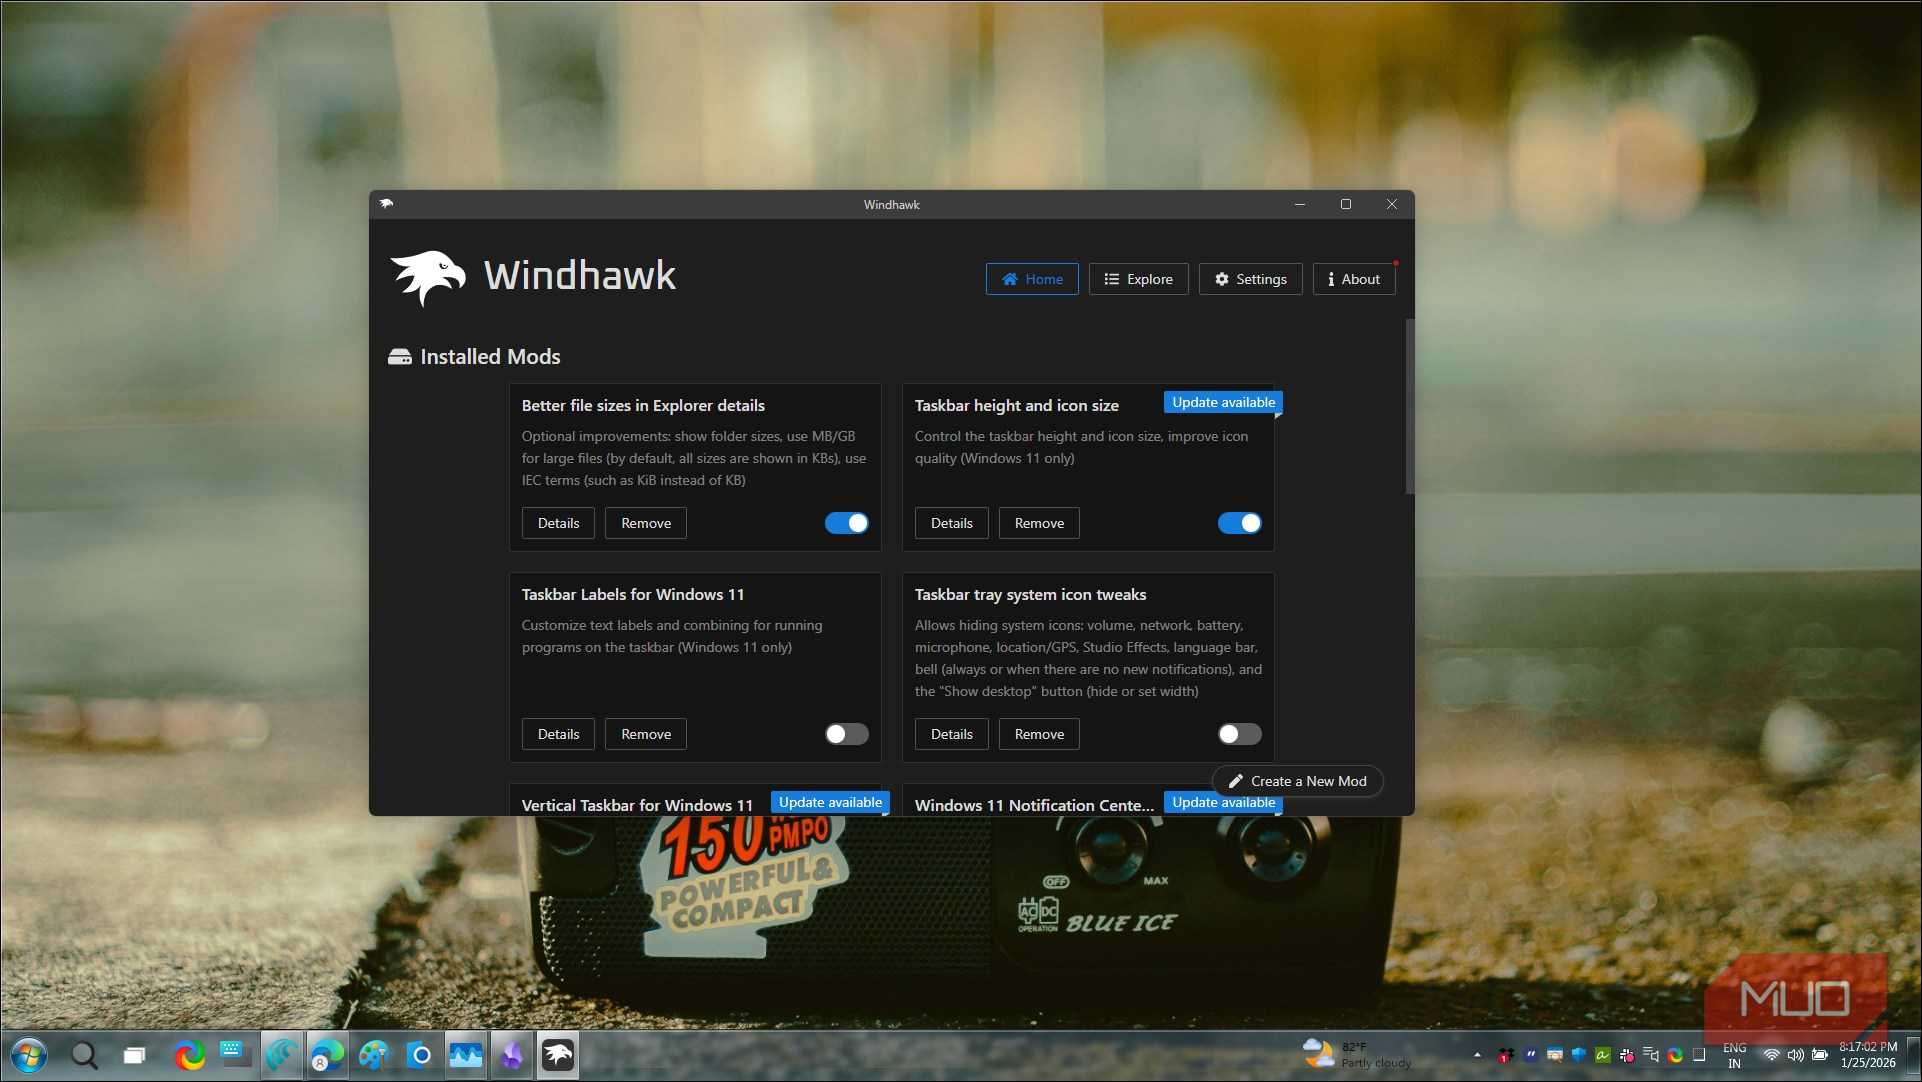Open Details for Taskbar Labels for Windows 11
Image resolution: width=1922 pixels, height=1082 pixels.
(x=558, y=734)
